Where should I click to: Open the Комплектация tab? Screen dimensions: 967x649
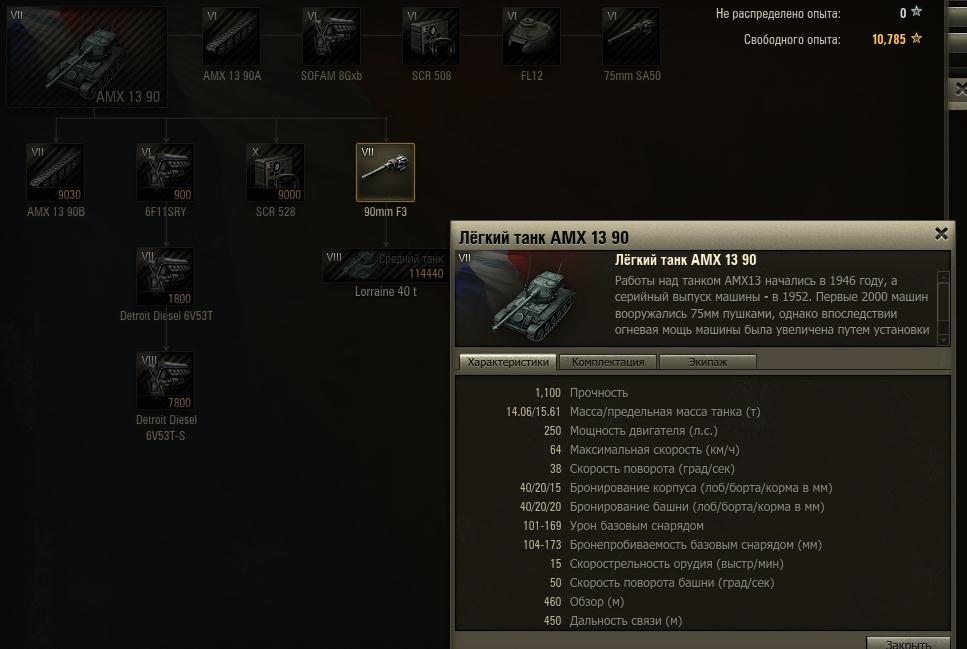pyautogui.click(x=608, y=362)
